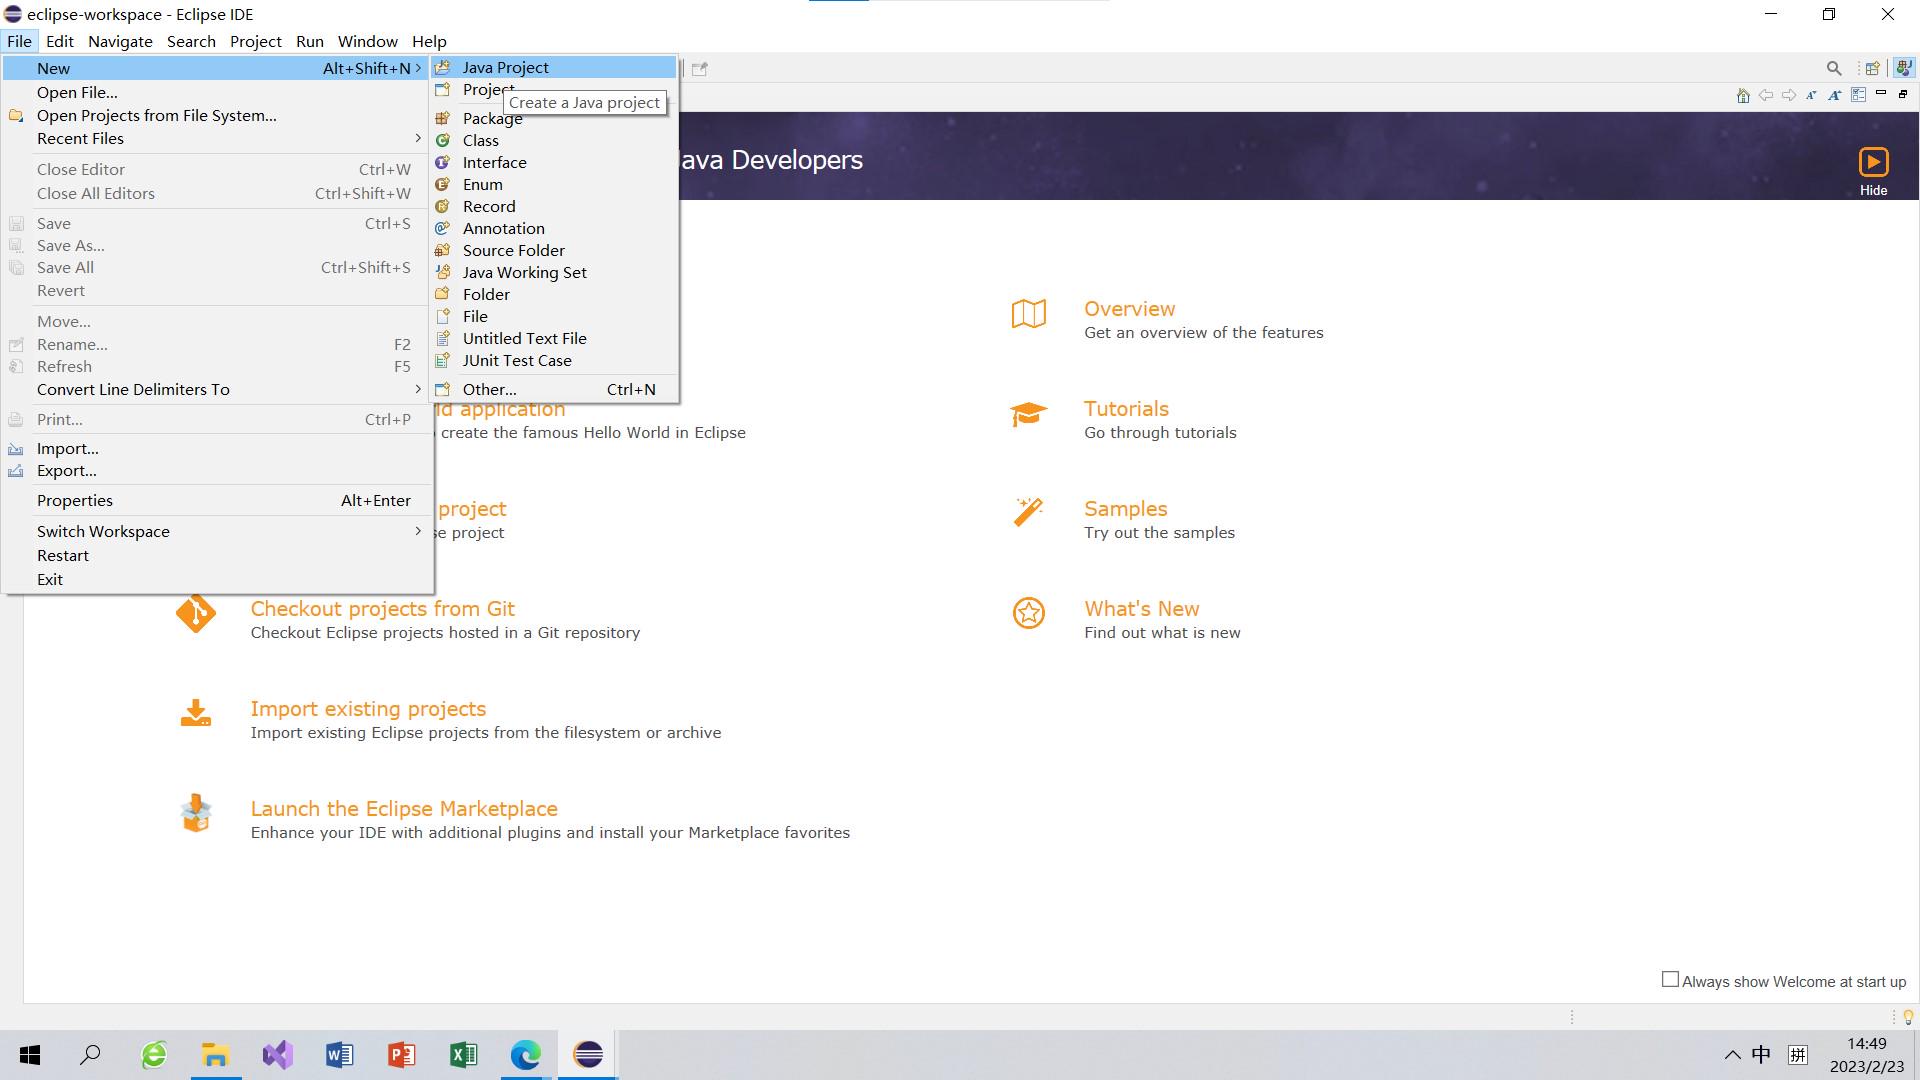Open the Samples link

pos(1125,509)
